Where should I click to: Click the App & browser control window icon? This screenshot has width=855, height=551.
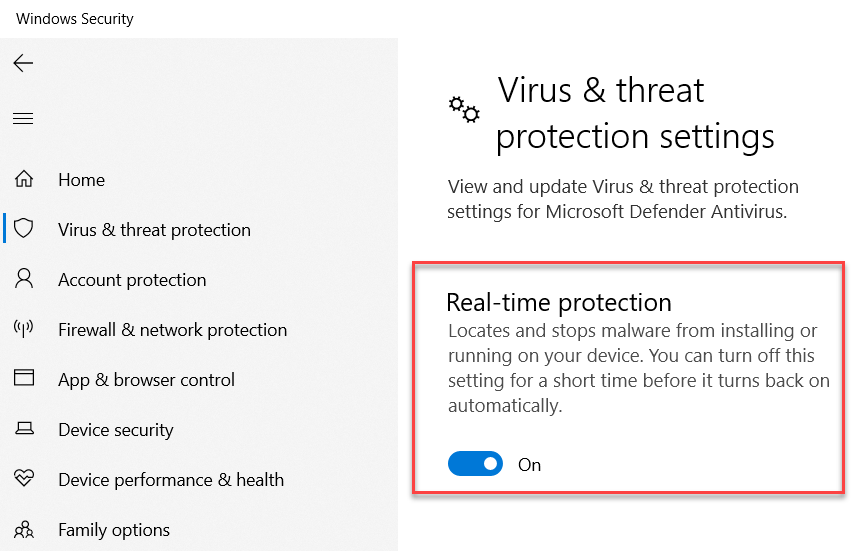pyautogui.click(x=24, y=379)
